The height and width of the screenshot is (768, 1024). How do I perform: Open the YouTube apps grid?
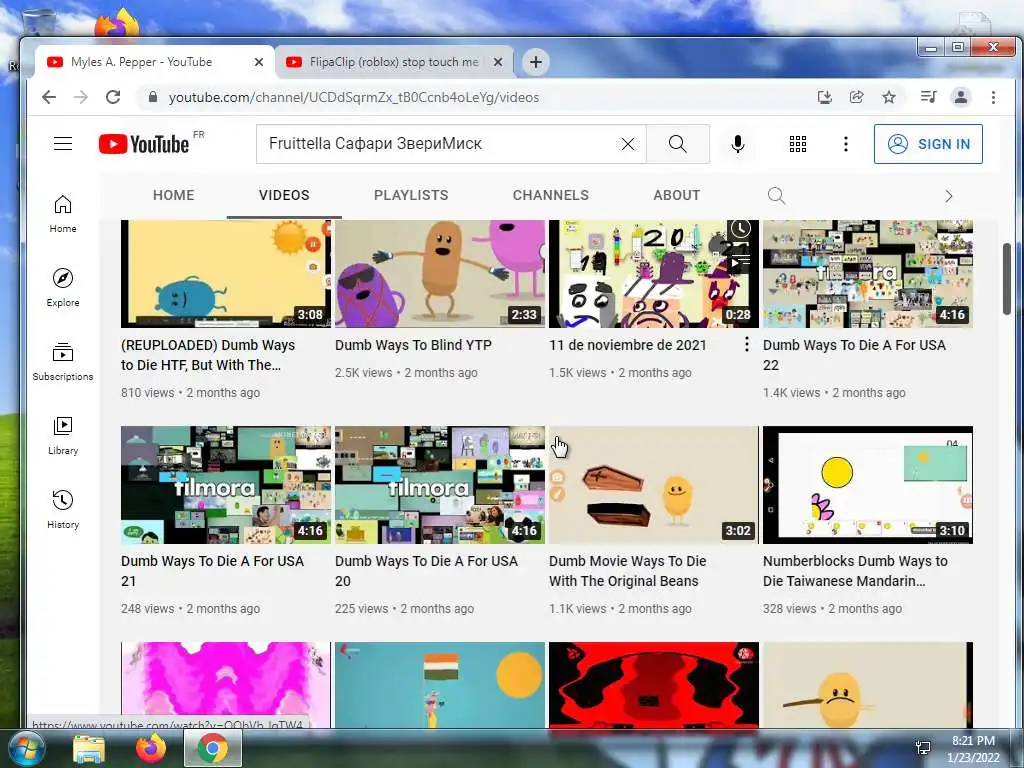click(797, 144)
